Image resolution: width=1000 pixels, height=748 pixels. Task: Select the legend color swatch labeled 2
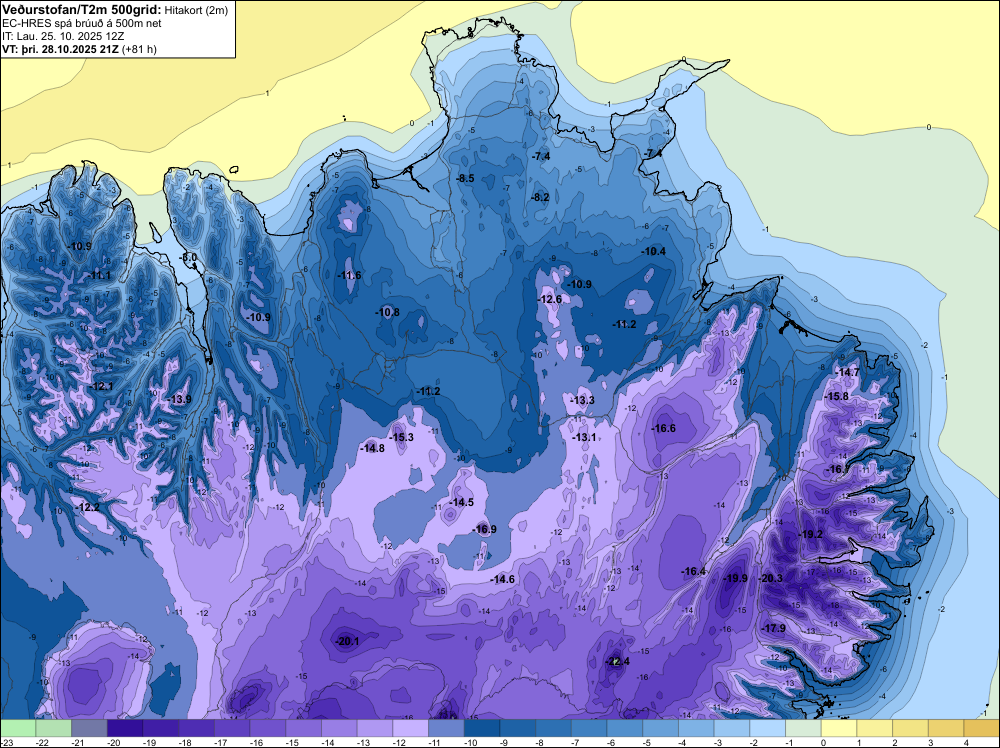[x=911, y=728]
